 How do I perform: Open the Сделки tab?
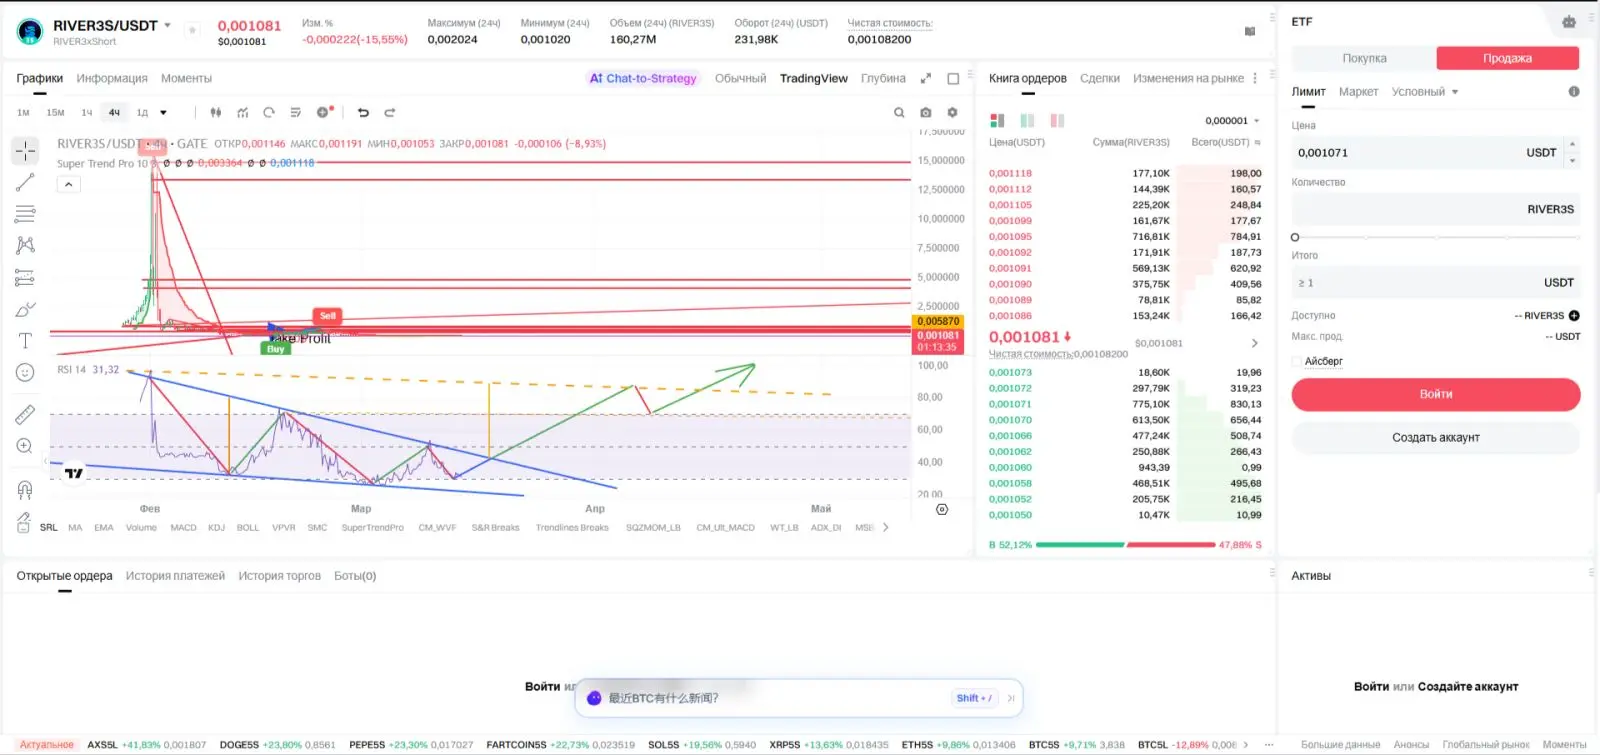(1100, 78)
